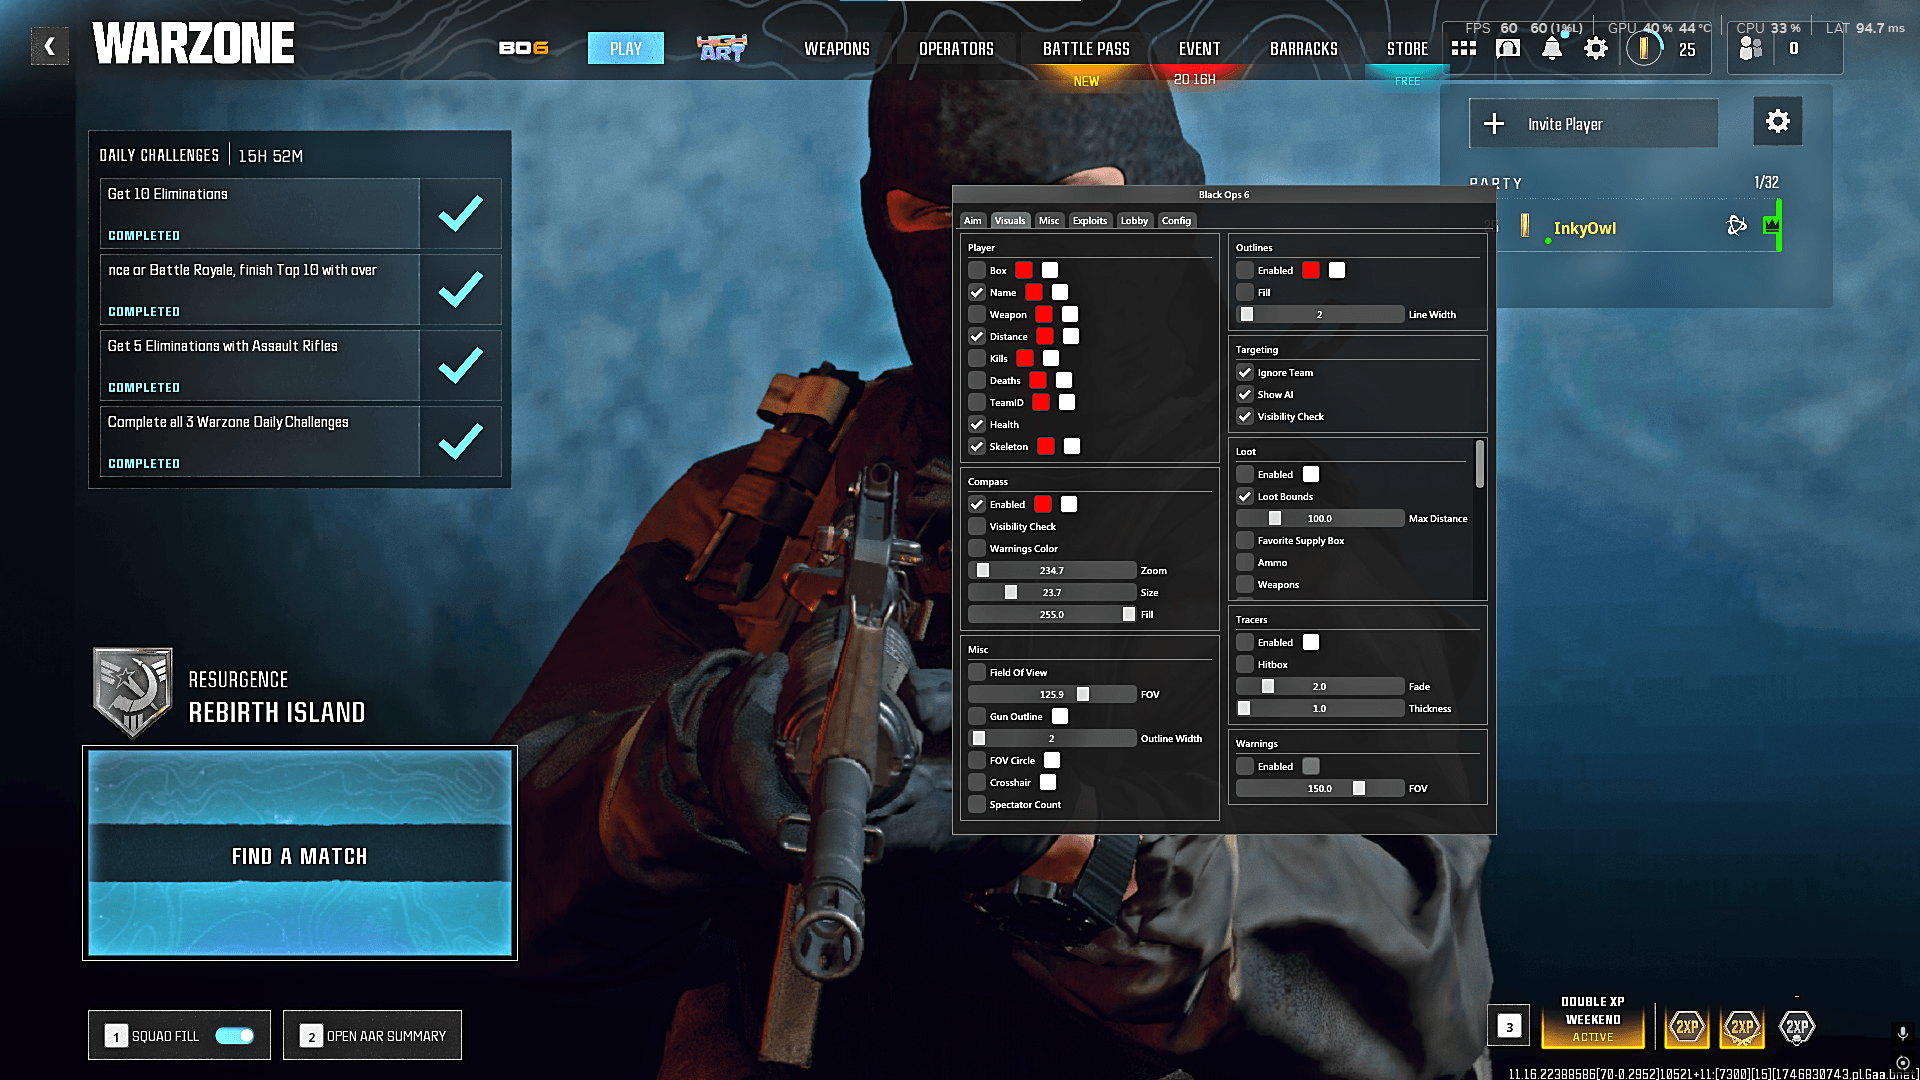Open the Battle Pass menu
Image resolution: width=1920 pixels, height=1080 pixels.
(1087, 48)
